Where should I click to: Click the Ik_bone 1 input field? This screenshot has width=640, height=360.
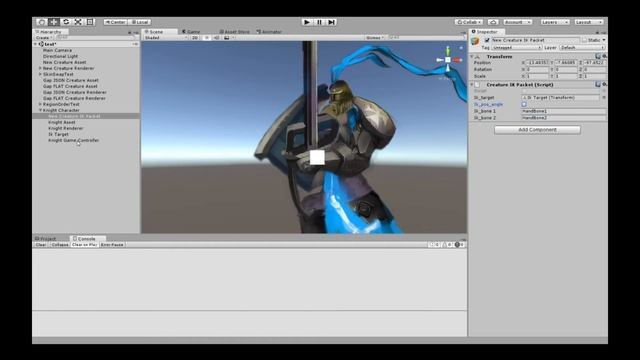pyautogui.click(x=564, y=111)
